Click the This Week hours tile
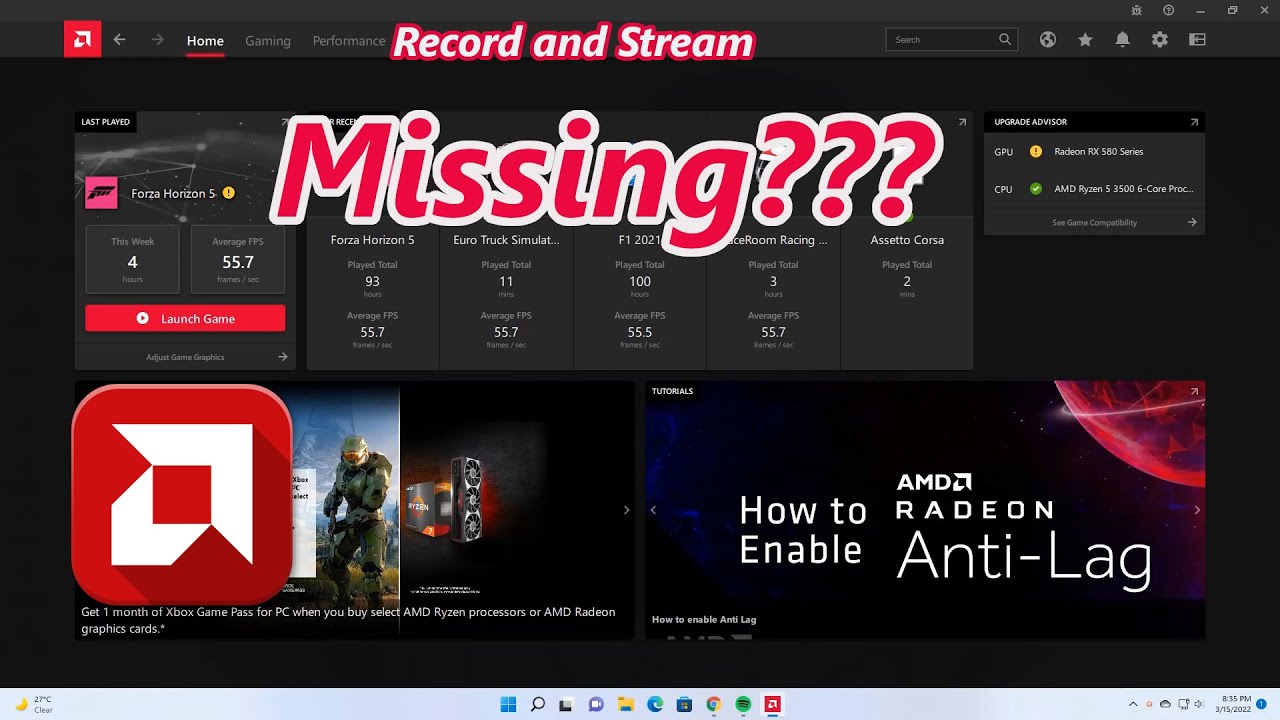The width and height of the screenshot is (1280, 720). (132, 259)
